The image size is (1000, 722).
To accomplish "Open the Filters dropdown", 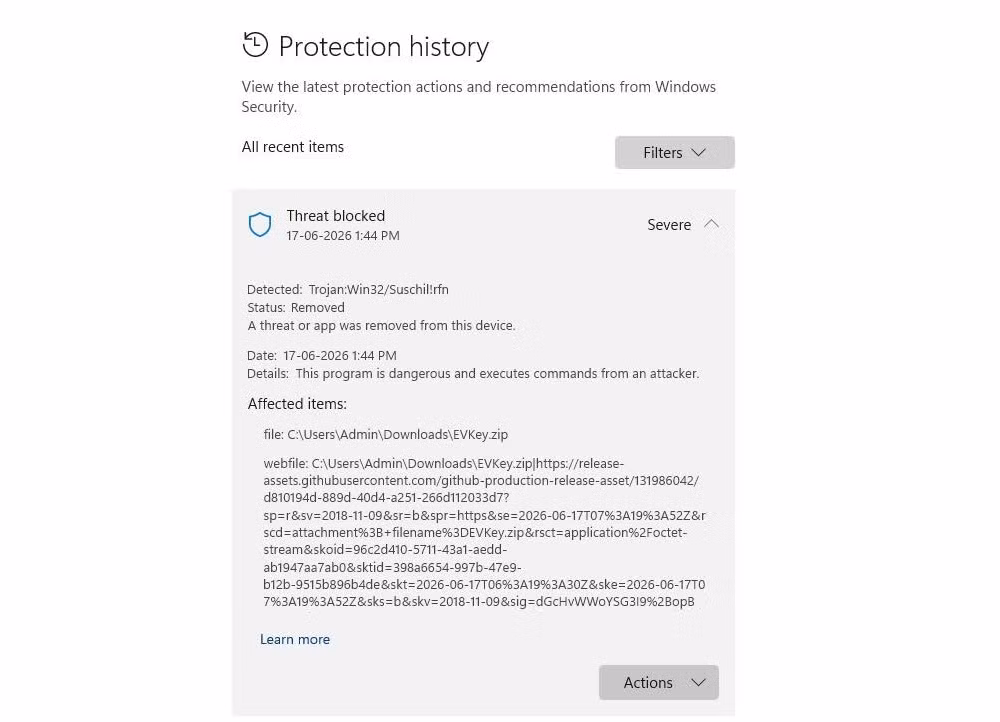I will pyautogui.click(x=674, y=152).
